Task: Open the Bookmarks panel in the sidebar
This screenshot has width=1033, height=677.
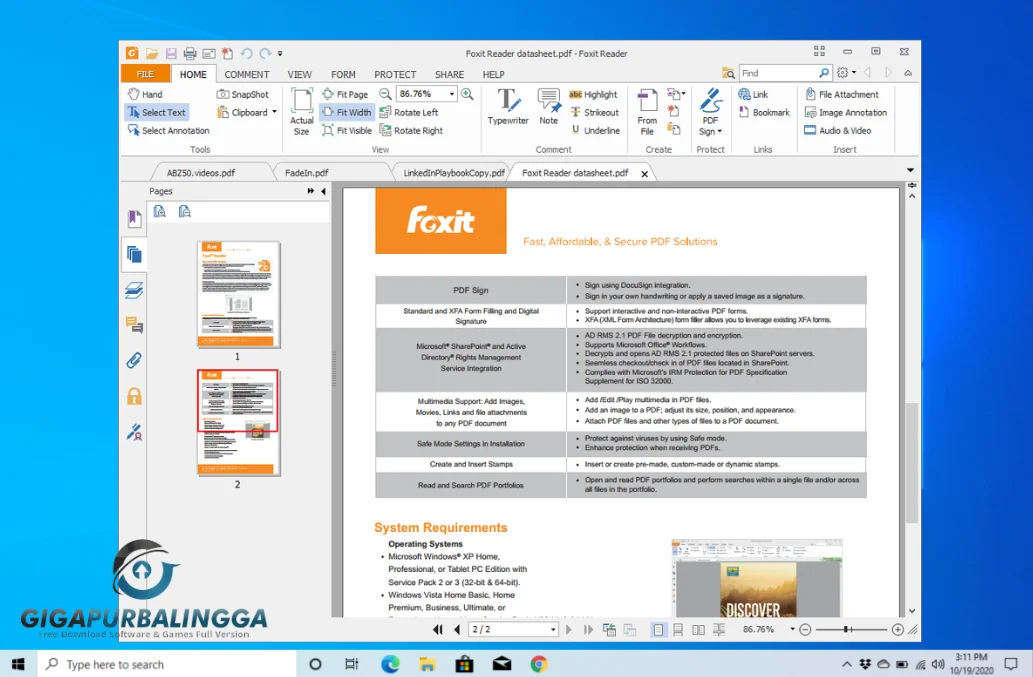Action: 133,218
